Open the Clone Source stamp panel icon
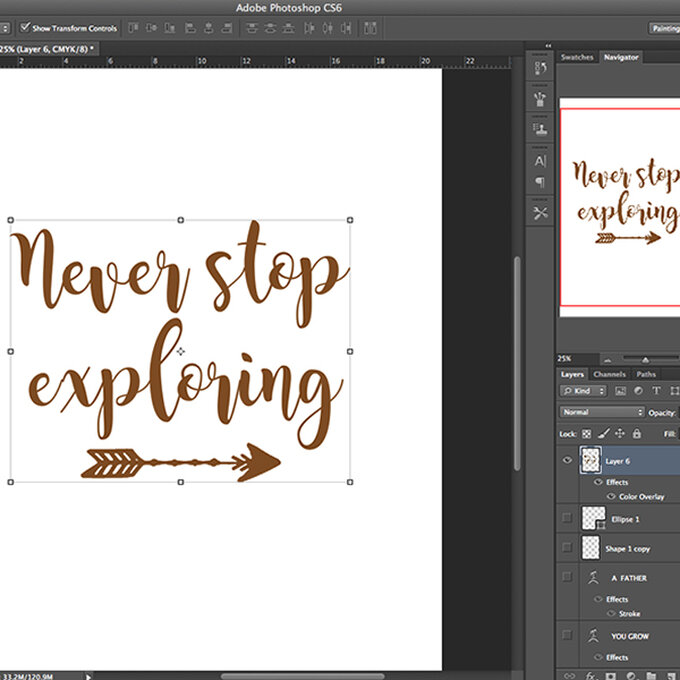Image resolution: width=680 pixels, height=680 pixels. pos(541,128)
